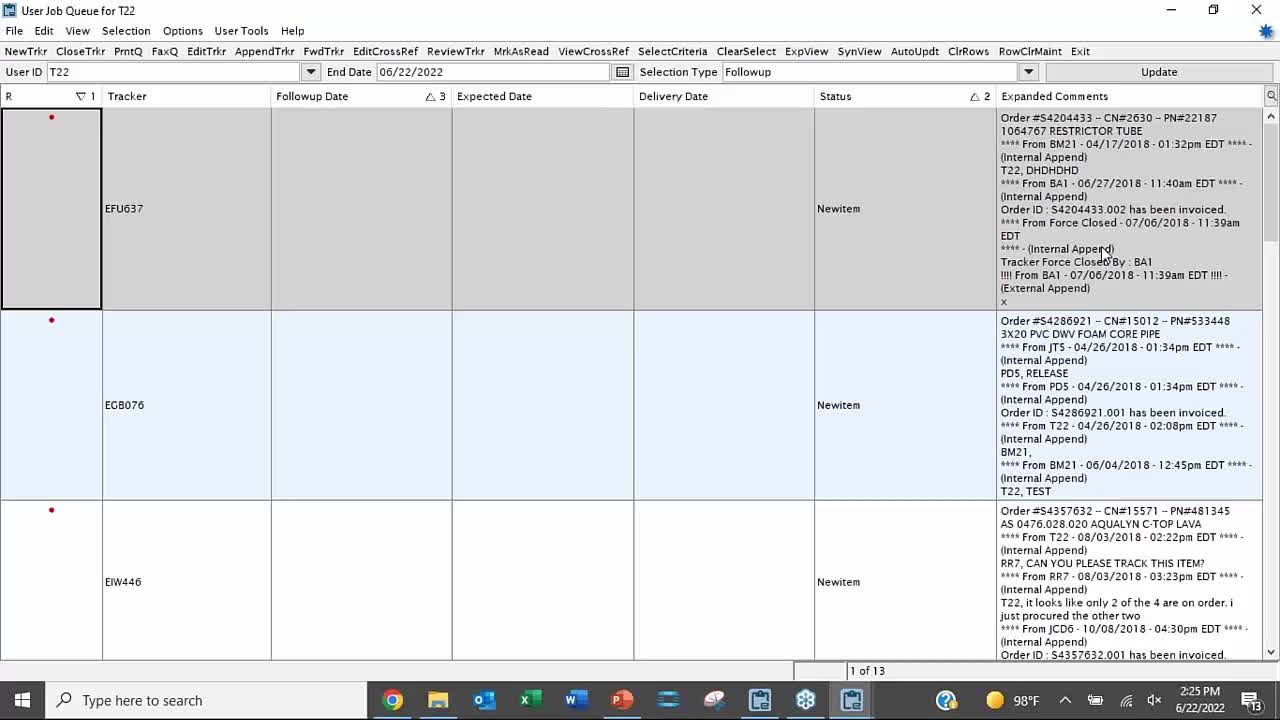
Task: Click the weather 98°F taskbar widget
Action: tap(1012, 700)
